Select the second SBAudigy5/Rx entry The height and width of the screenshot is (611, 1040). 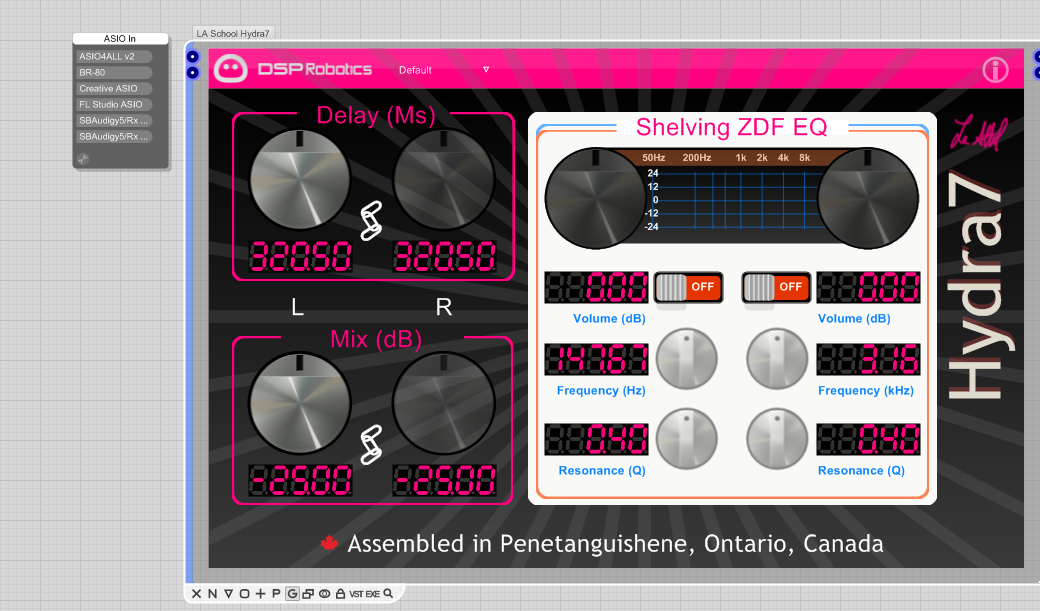tap(113, 137)
